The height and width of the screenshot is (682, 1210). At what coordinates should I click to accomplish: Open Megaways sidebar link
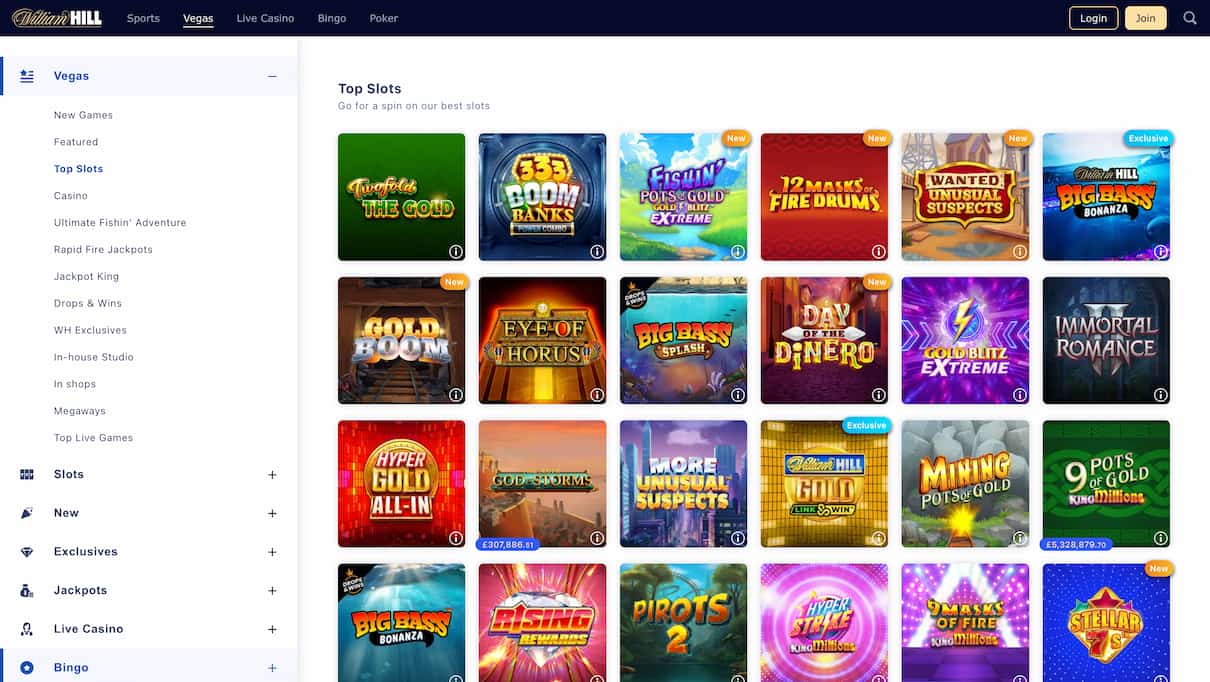(x=80, y=411)
